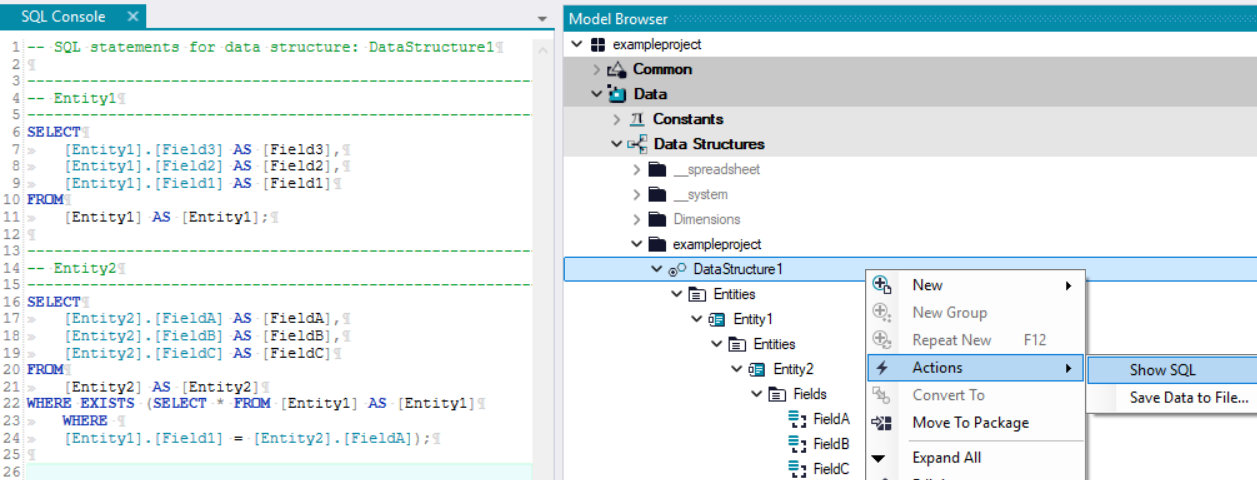Screen dimensions: 1257x480
Task: Expand the Common node
Action: tap(597, 69)
